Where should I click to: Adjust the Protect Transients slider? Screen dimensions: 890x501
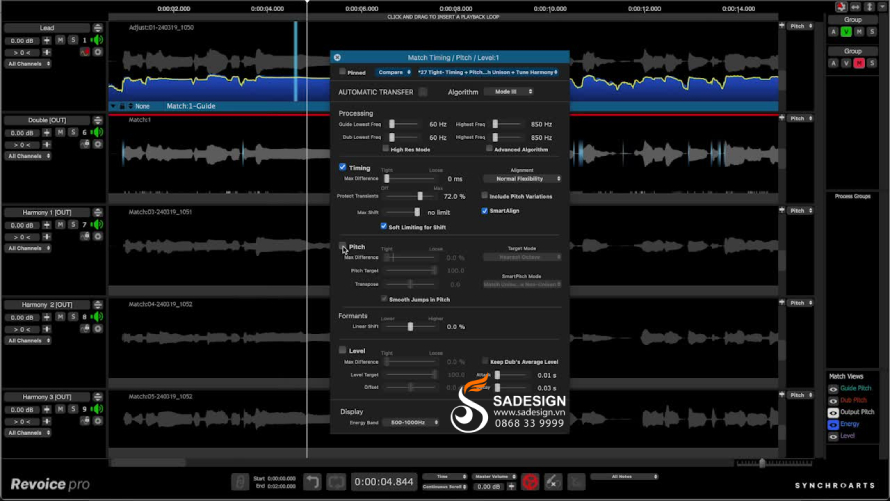coord(420,196)
